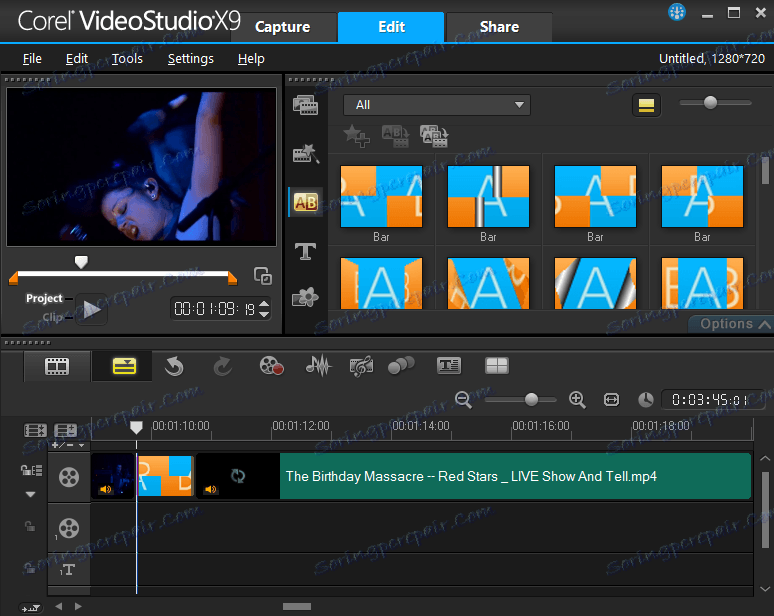Click the Mark-out trim handle
774x616 pixels.
click(x=232, y=278)
